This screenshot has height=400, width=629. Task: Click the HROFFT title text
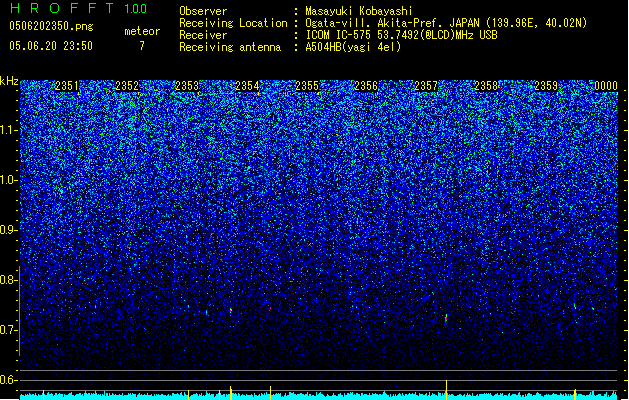(62, 8)
